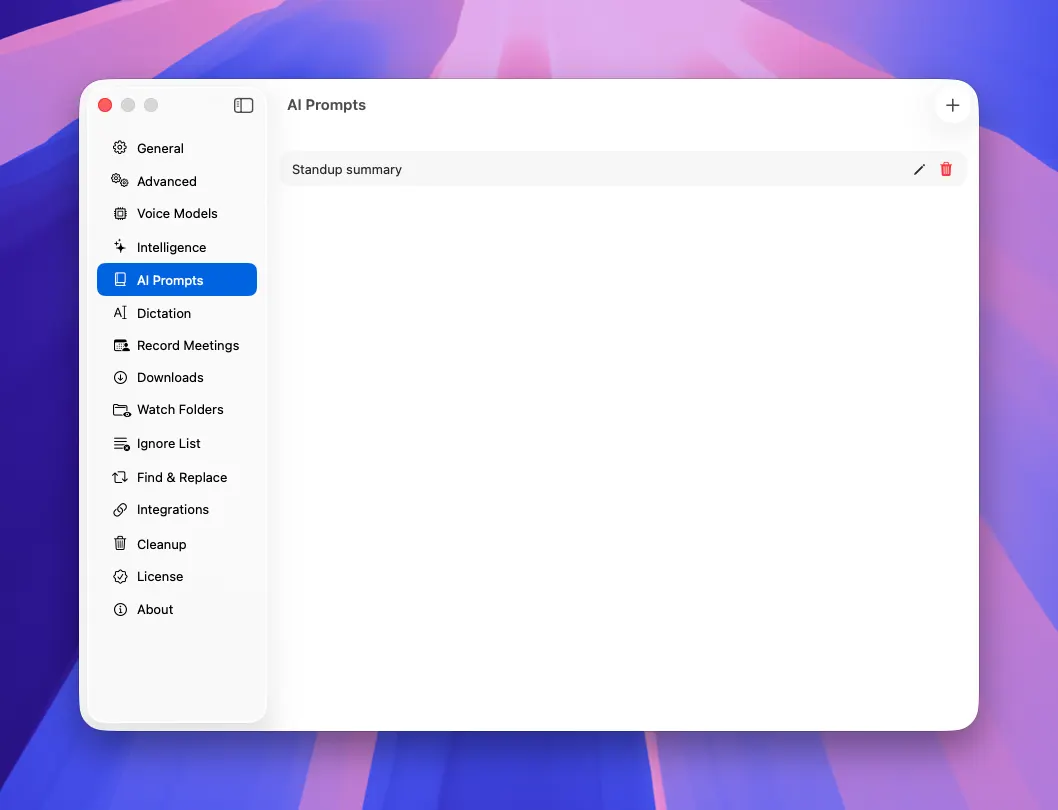Click the Downloads arrow-circle icon
1058x810 pixels.
pos(120,377)
